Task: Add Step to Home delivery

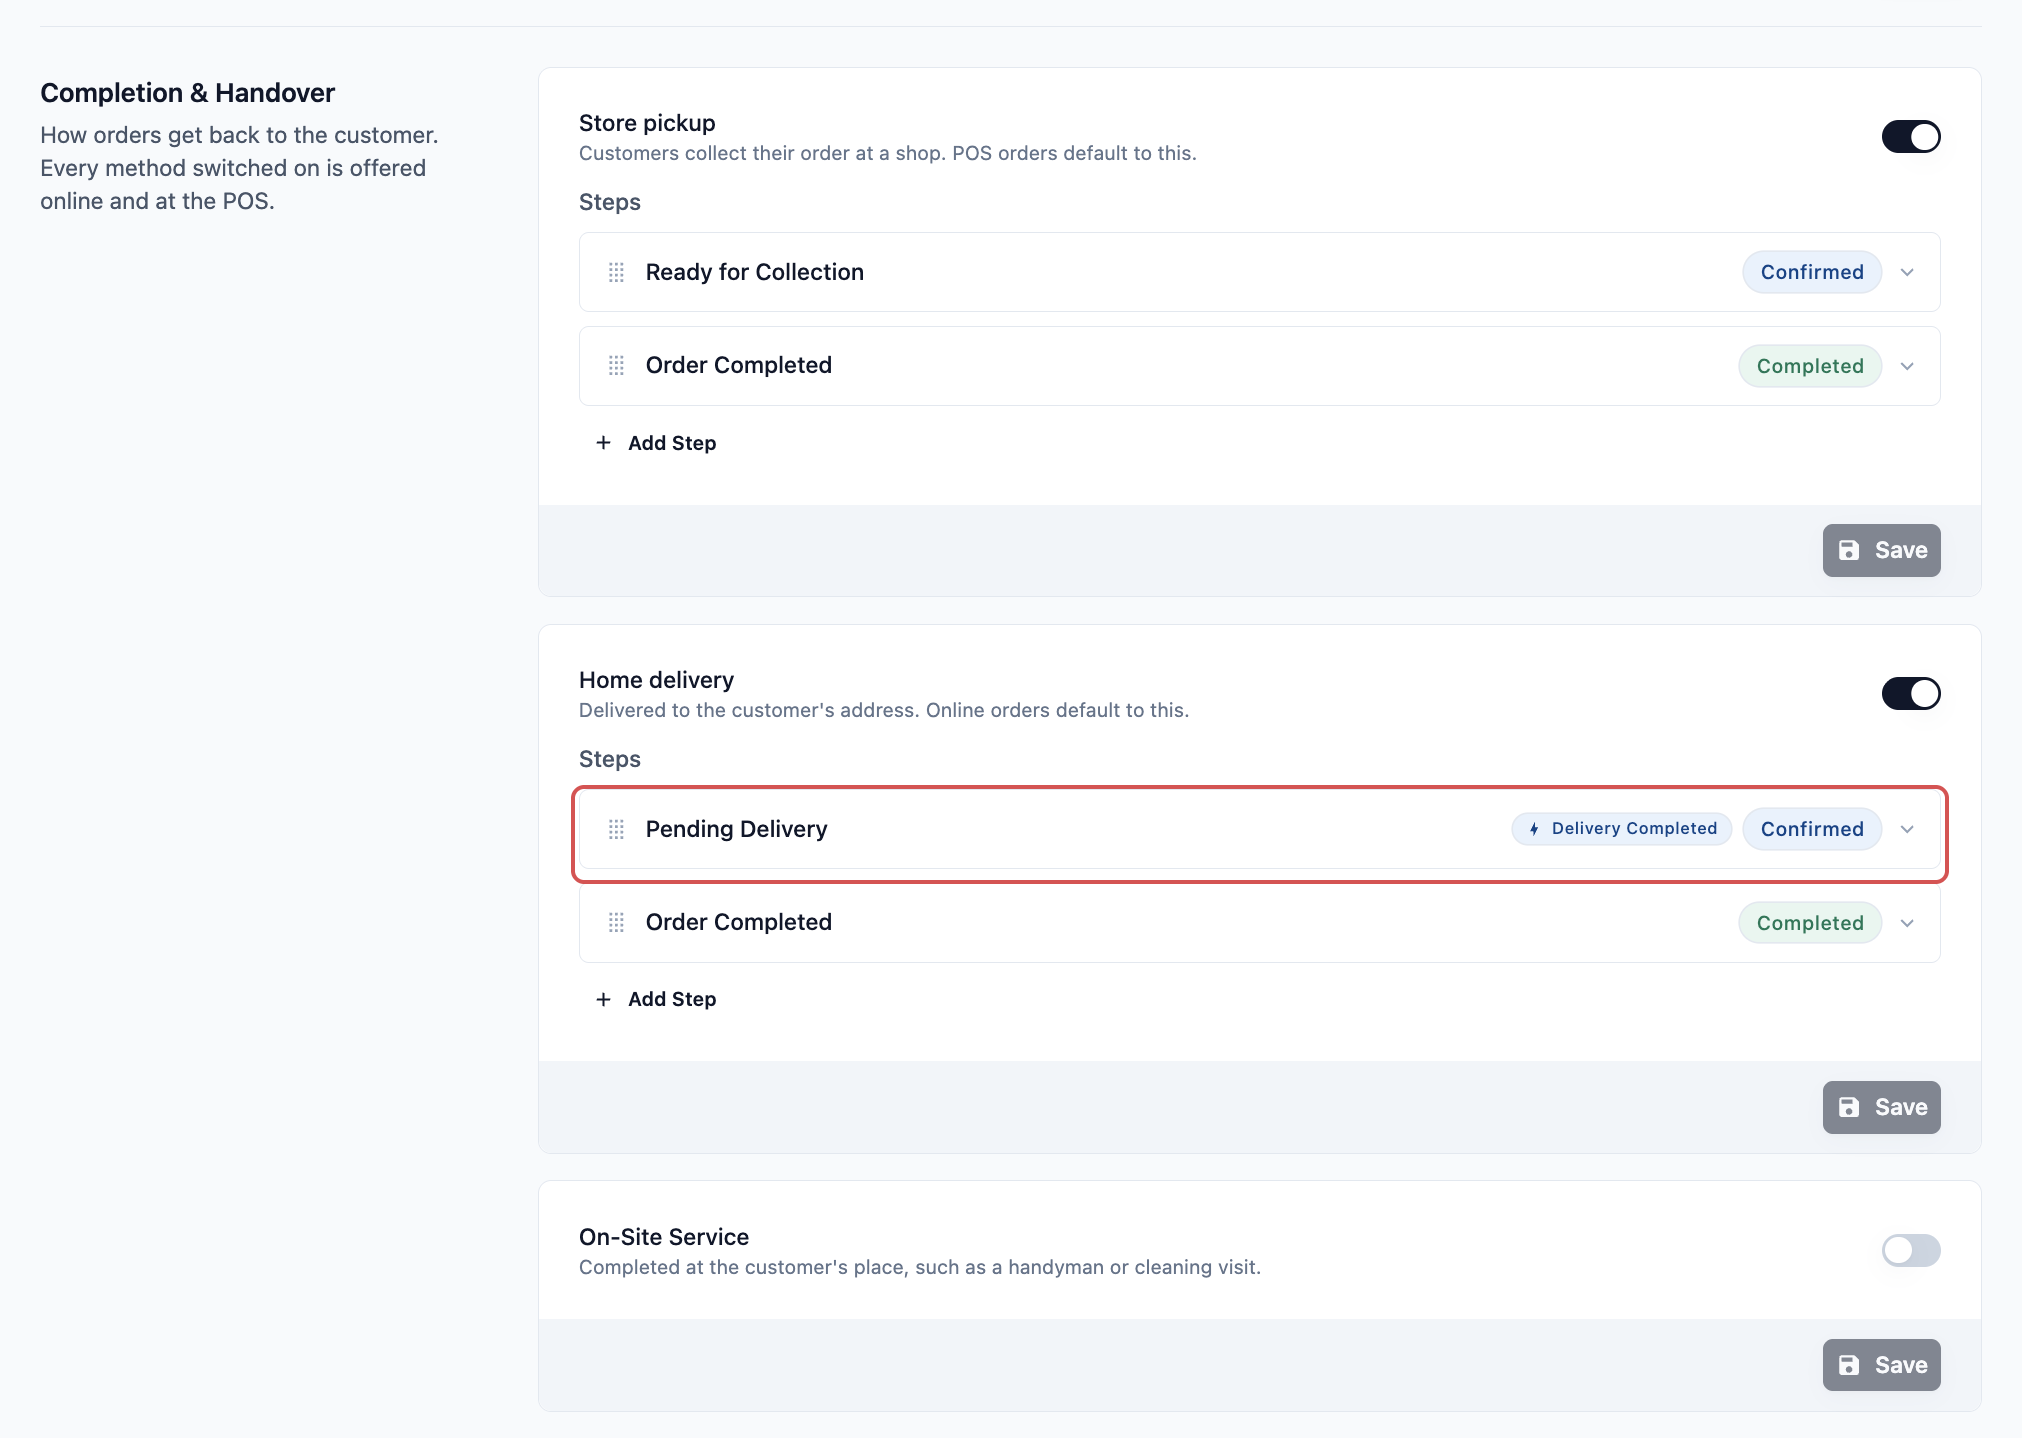Action: point(656,999)
